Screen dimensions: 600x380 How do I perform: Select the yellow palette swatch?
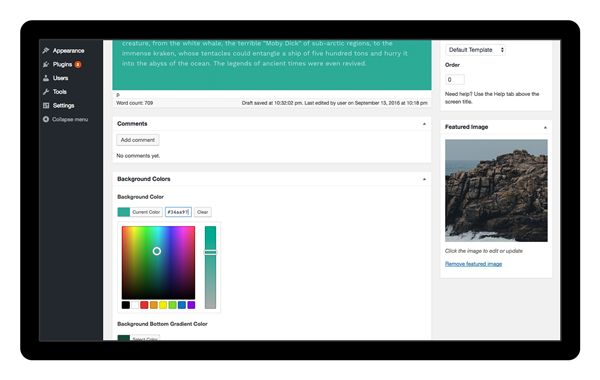pyautogui.click(x=163, y=305)
